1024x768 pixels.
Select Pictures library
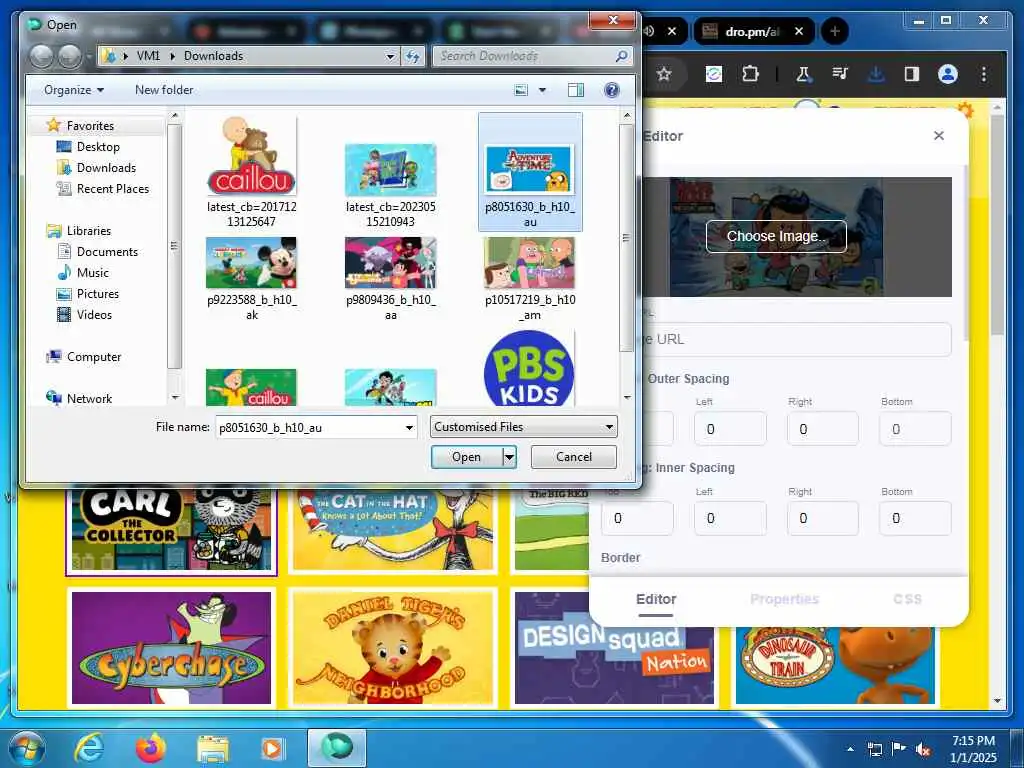[x=97, y=294]
